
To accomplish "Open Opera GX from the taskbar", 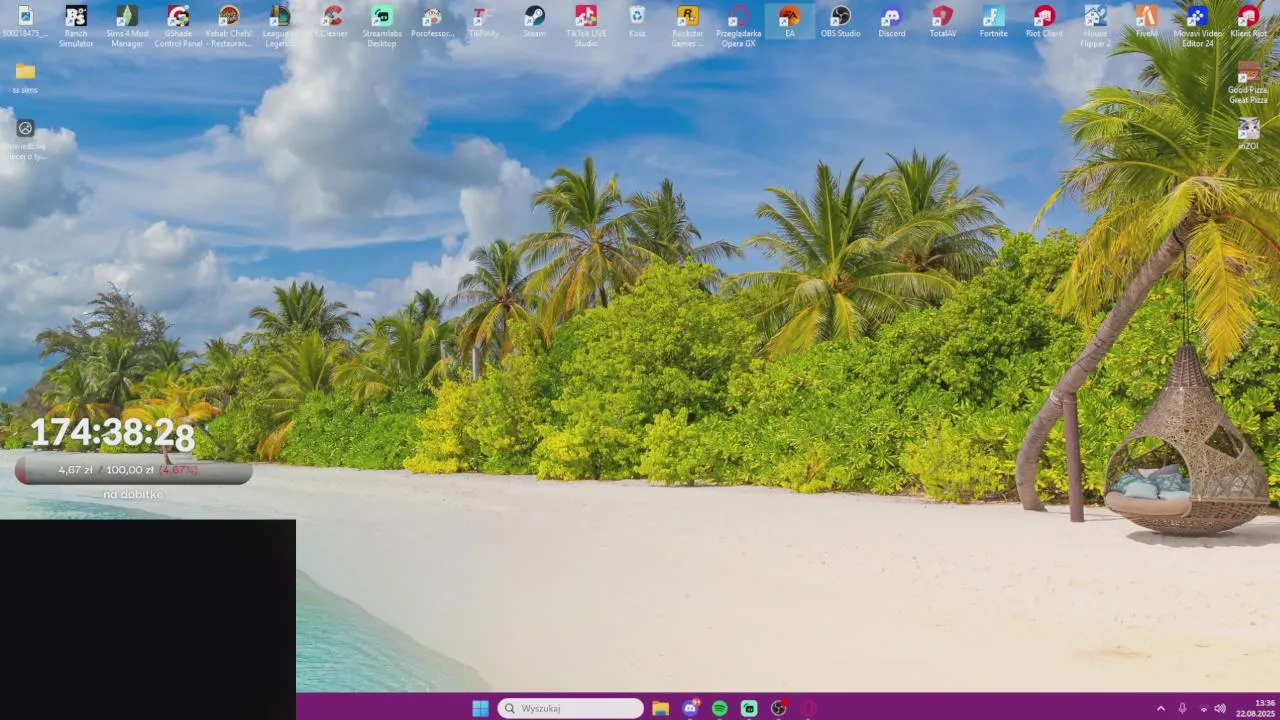I will (808, 708).
